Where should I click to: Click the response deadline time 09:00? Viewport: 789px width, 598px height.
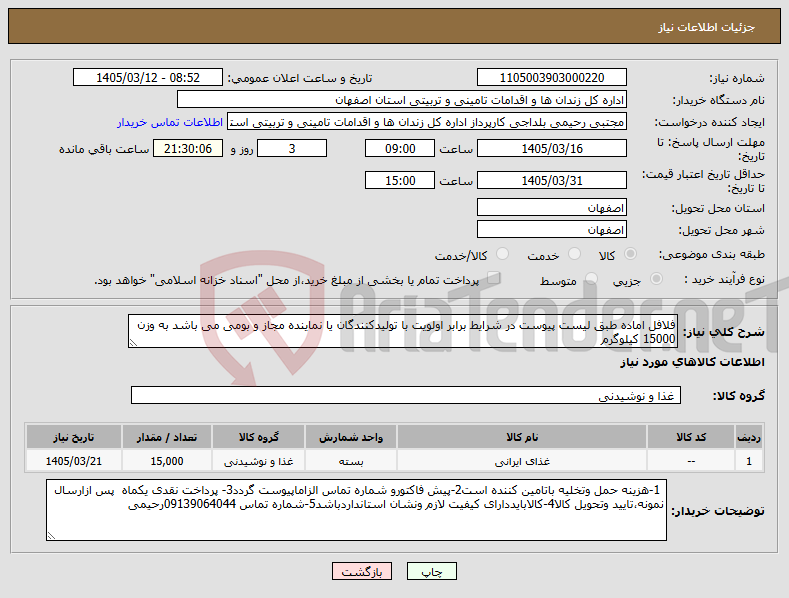point(400,148)
